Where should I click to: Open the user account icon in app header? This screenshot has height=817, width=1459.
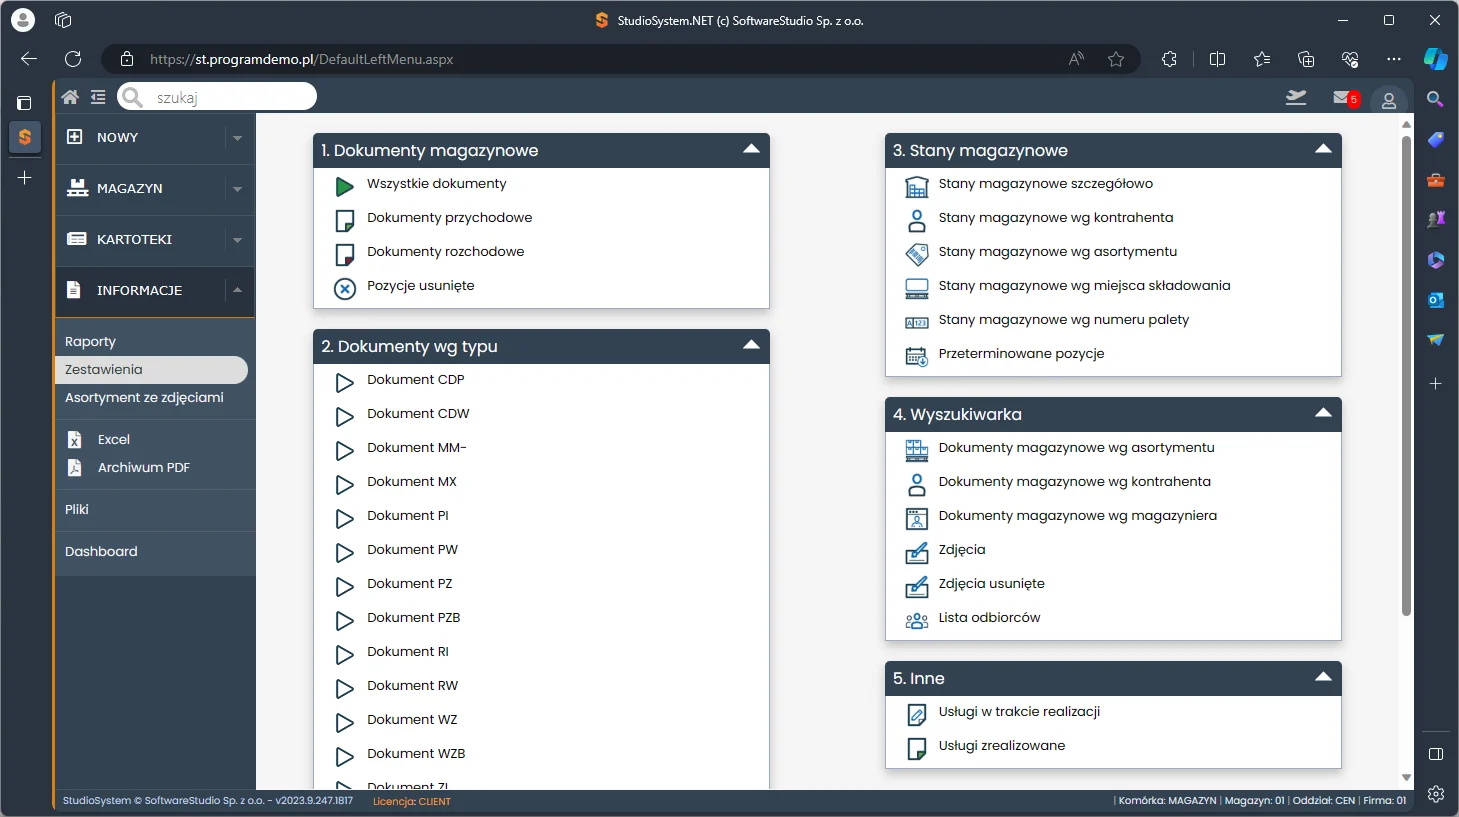click(1389, 100)
